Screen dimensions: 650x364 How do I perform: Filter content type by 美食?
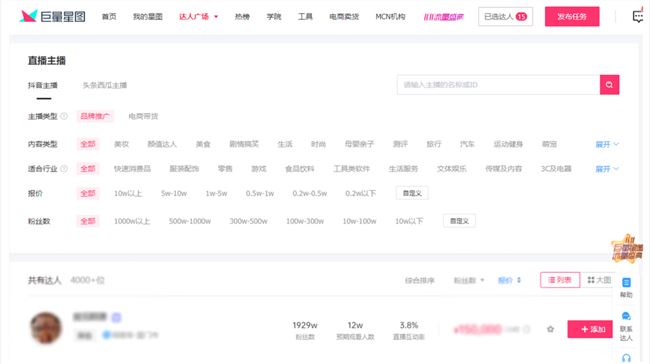coord(203,144)
